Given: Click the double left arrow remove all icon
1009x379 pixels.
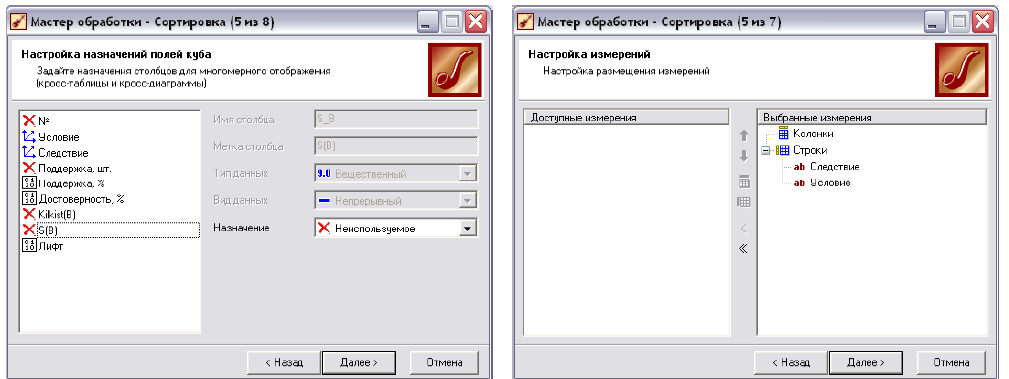Looking at the screenshot, I should pyautogui.click(x=744, y=248).
